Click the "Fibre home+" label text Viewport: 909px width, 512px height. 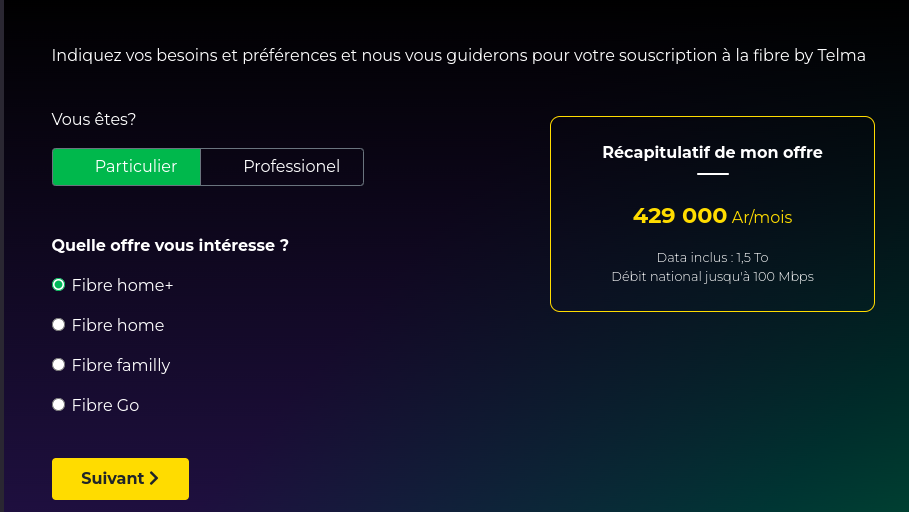[122, 285]
